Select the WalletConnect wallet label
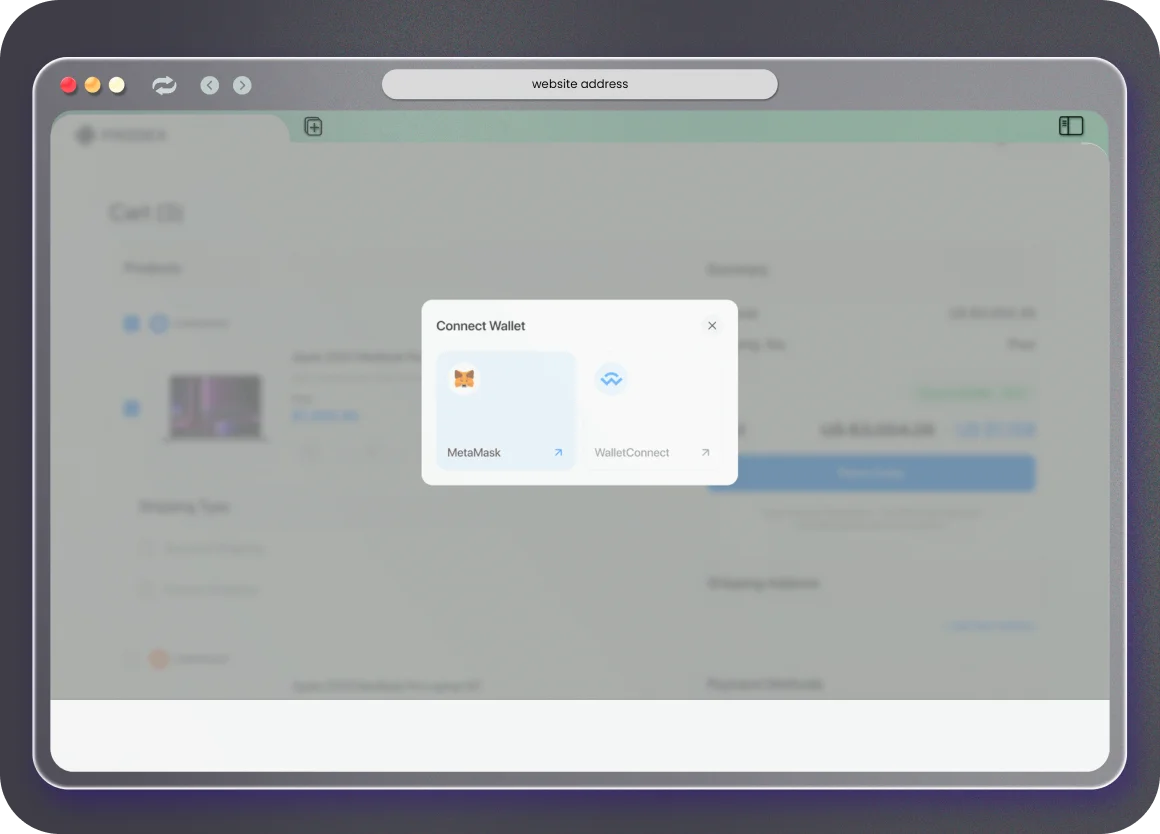The image size is (1160, 834). [632, 453]
